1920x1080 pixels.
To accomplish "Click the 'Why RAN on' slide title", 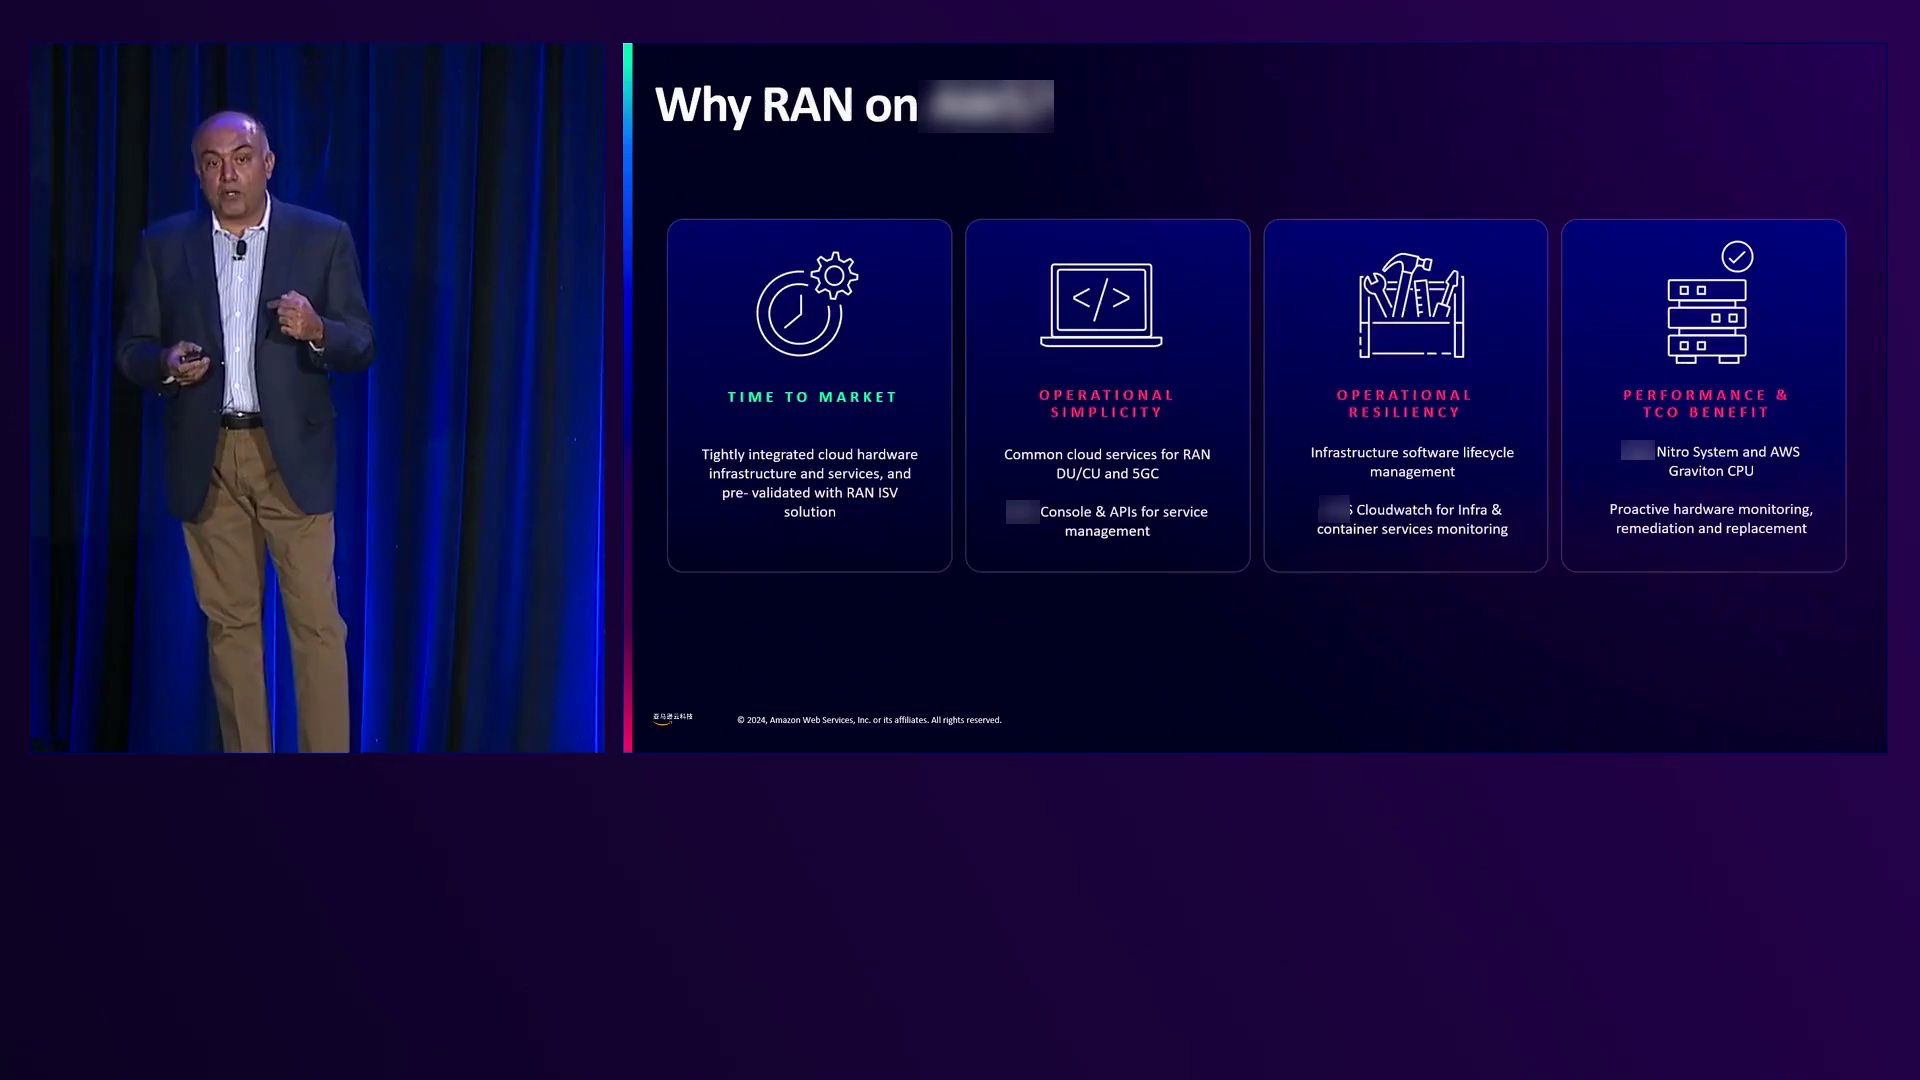I will pos(786,105).
